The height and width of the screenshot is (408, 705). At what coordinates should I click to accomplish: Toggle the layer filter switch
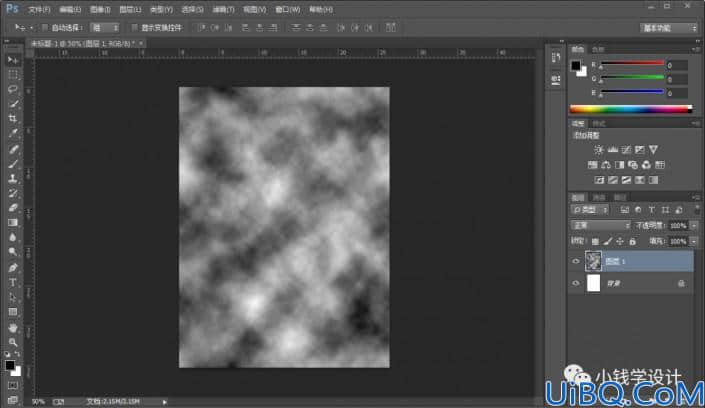tap(697, 210)
